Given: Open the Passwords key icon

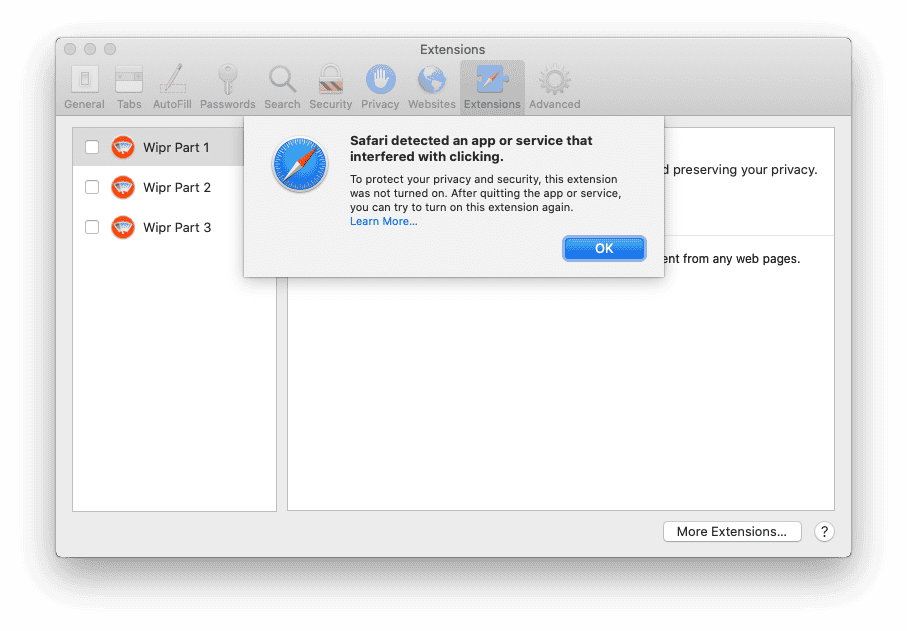Looking at the screenshot, I should 227,79.
